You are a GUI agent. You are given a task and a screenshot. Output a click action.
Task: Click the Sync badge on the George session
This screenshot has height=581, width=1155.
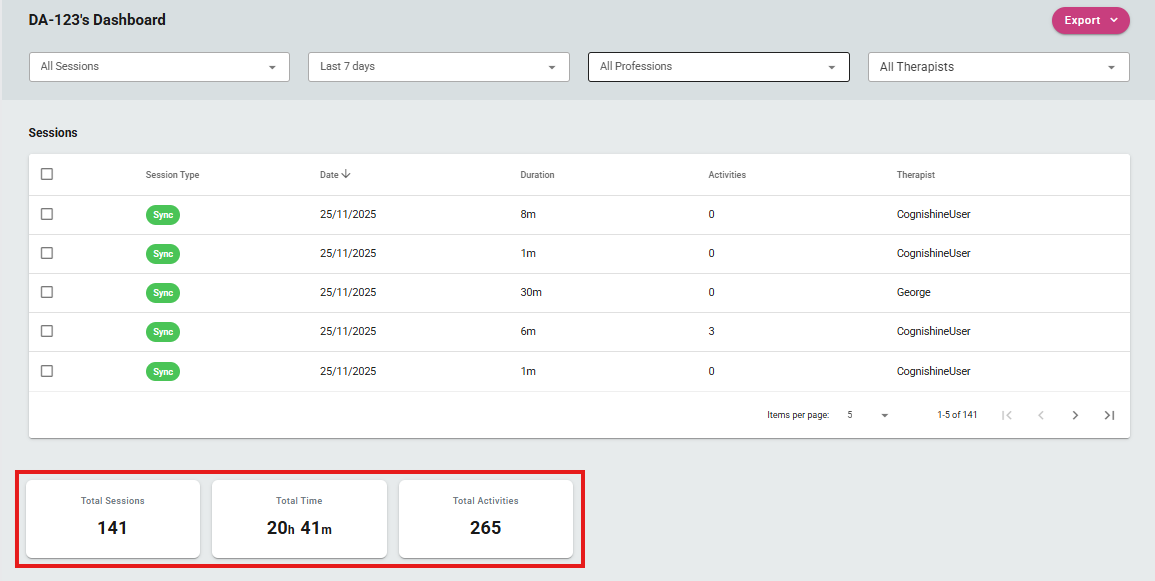[x=163, y=293]
